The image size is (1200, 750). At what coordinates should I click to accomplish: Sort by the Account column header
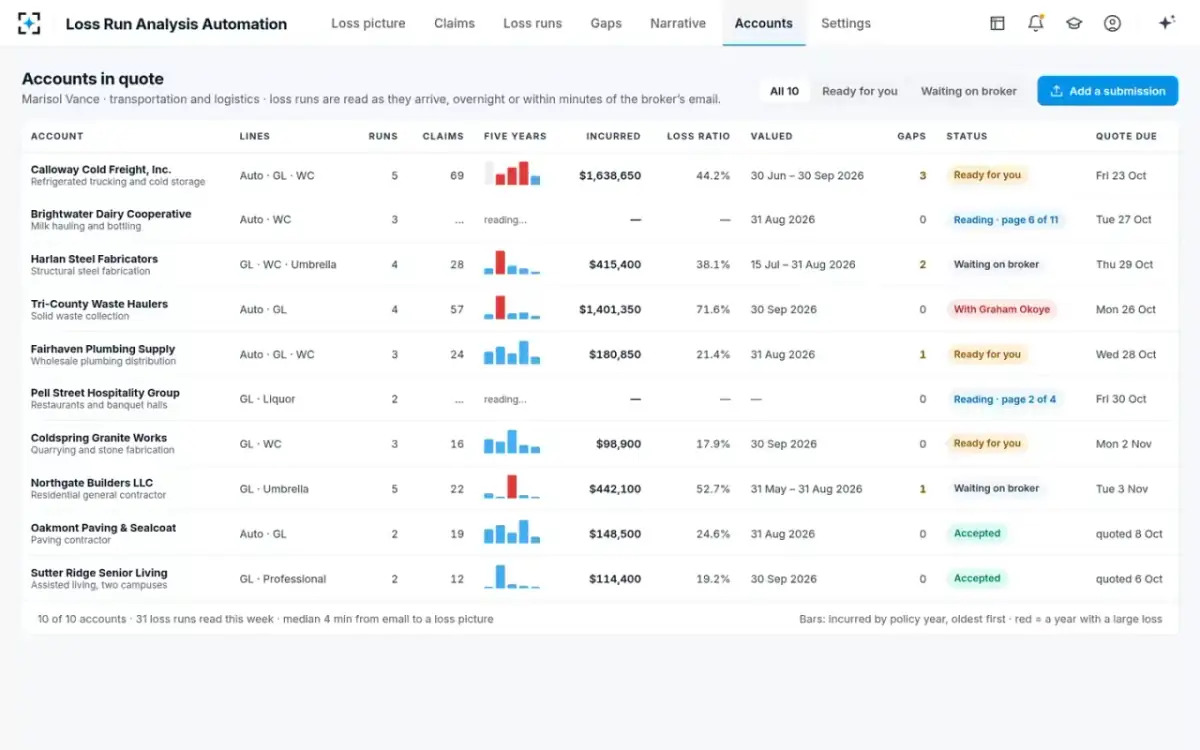[x=57, y=136]
